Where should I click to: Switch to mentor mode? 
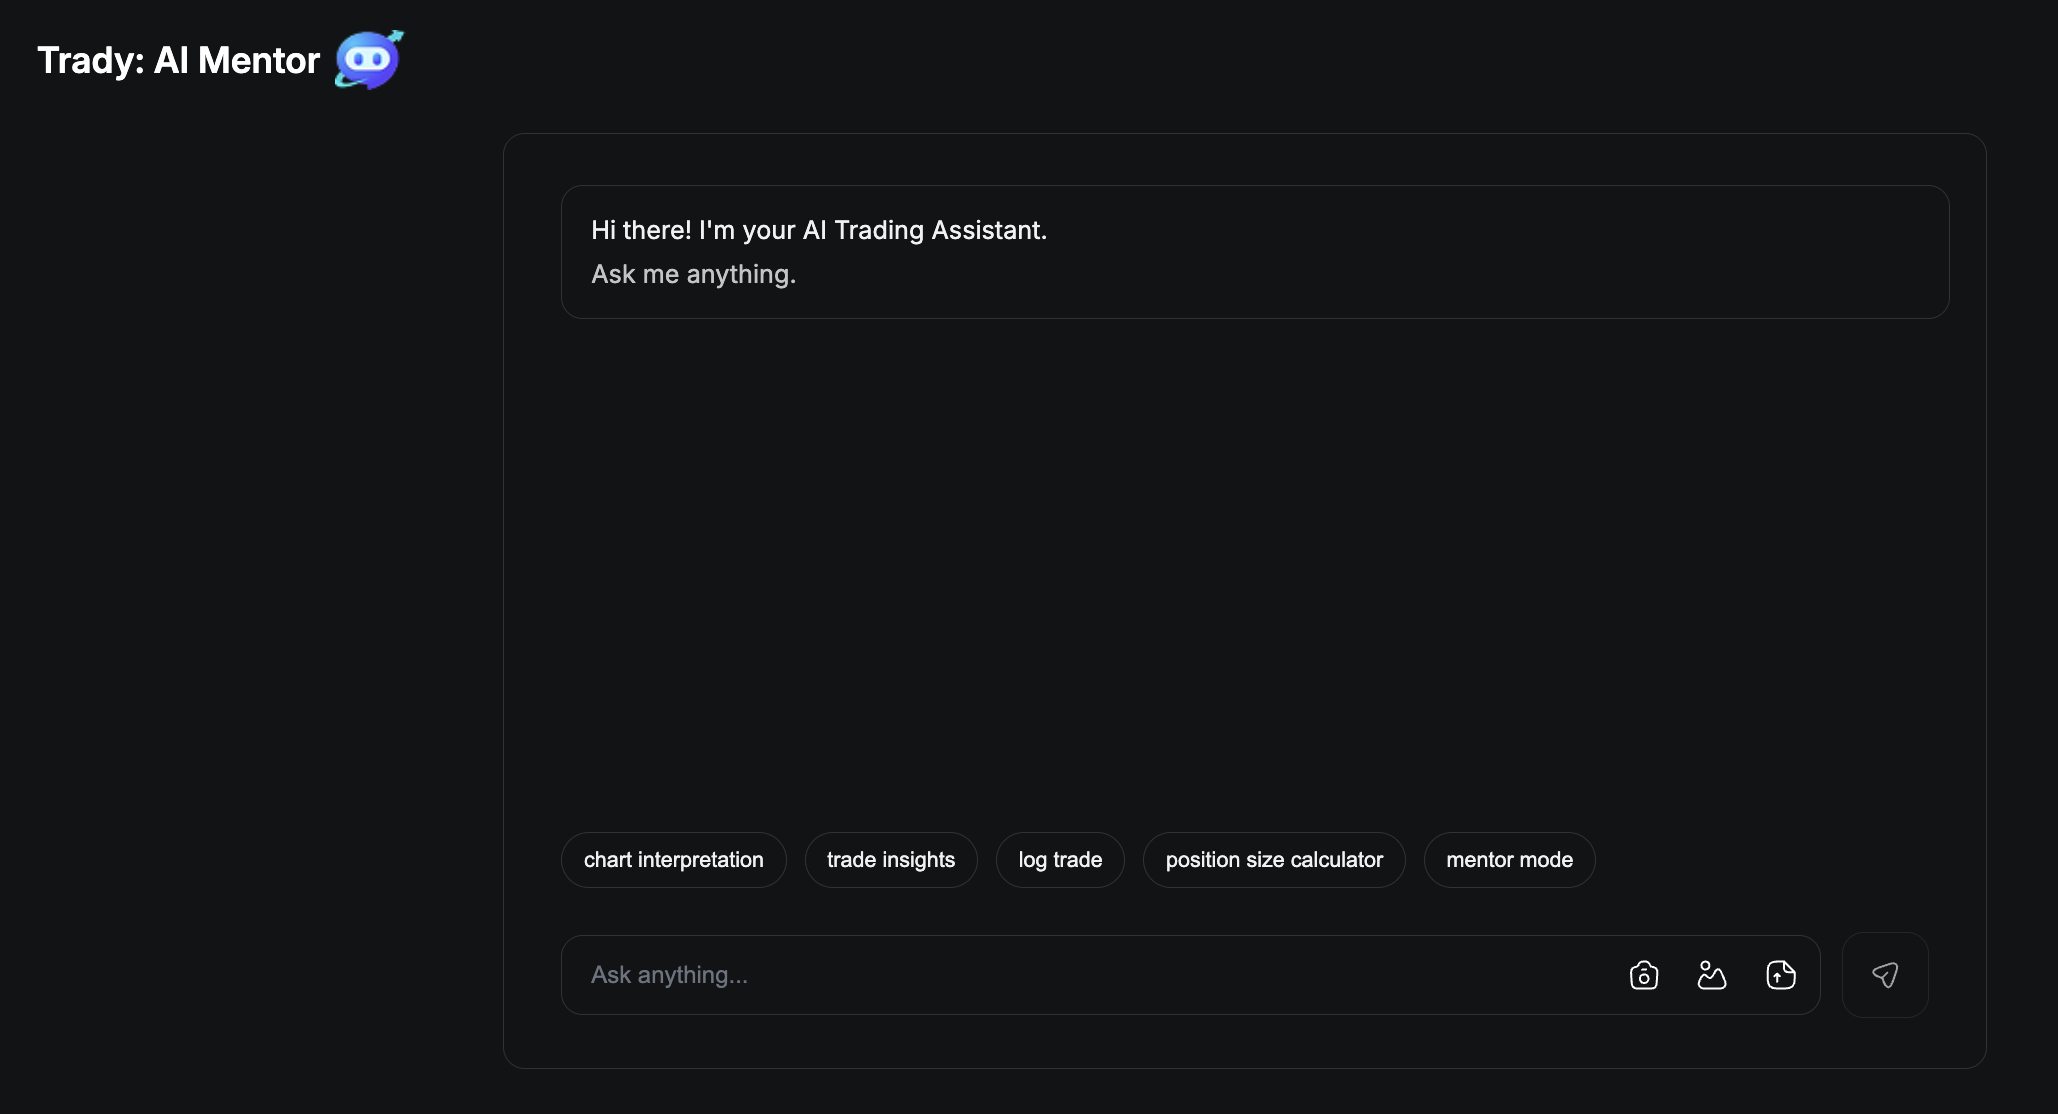pyautogui.click(x=1509, y=860)
